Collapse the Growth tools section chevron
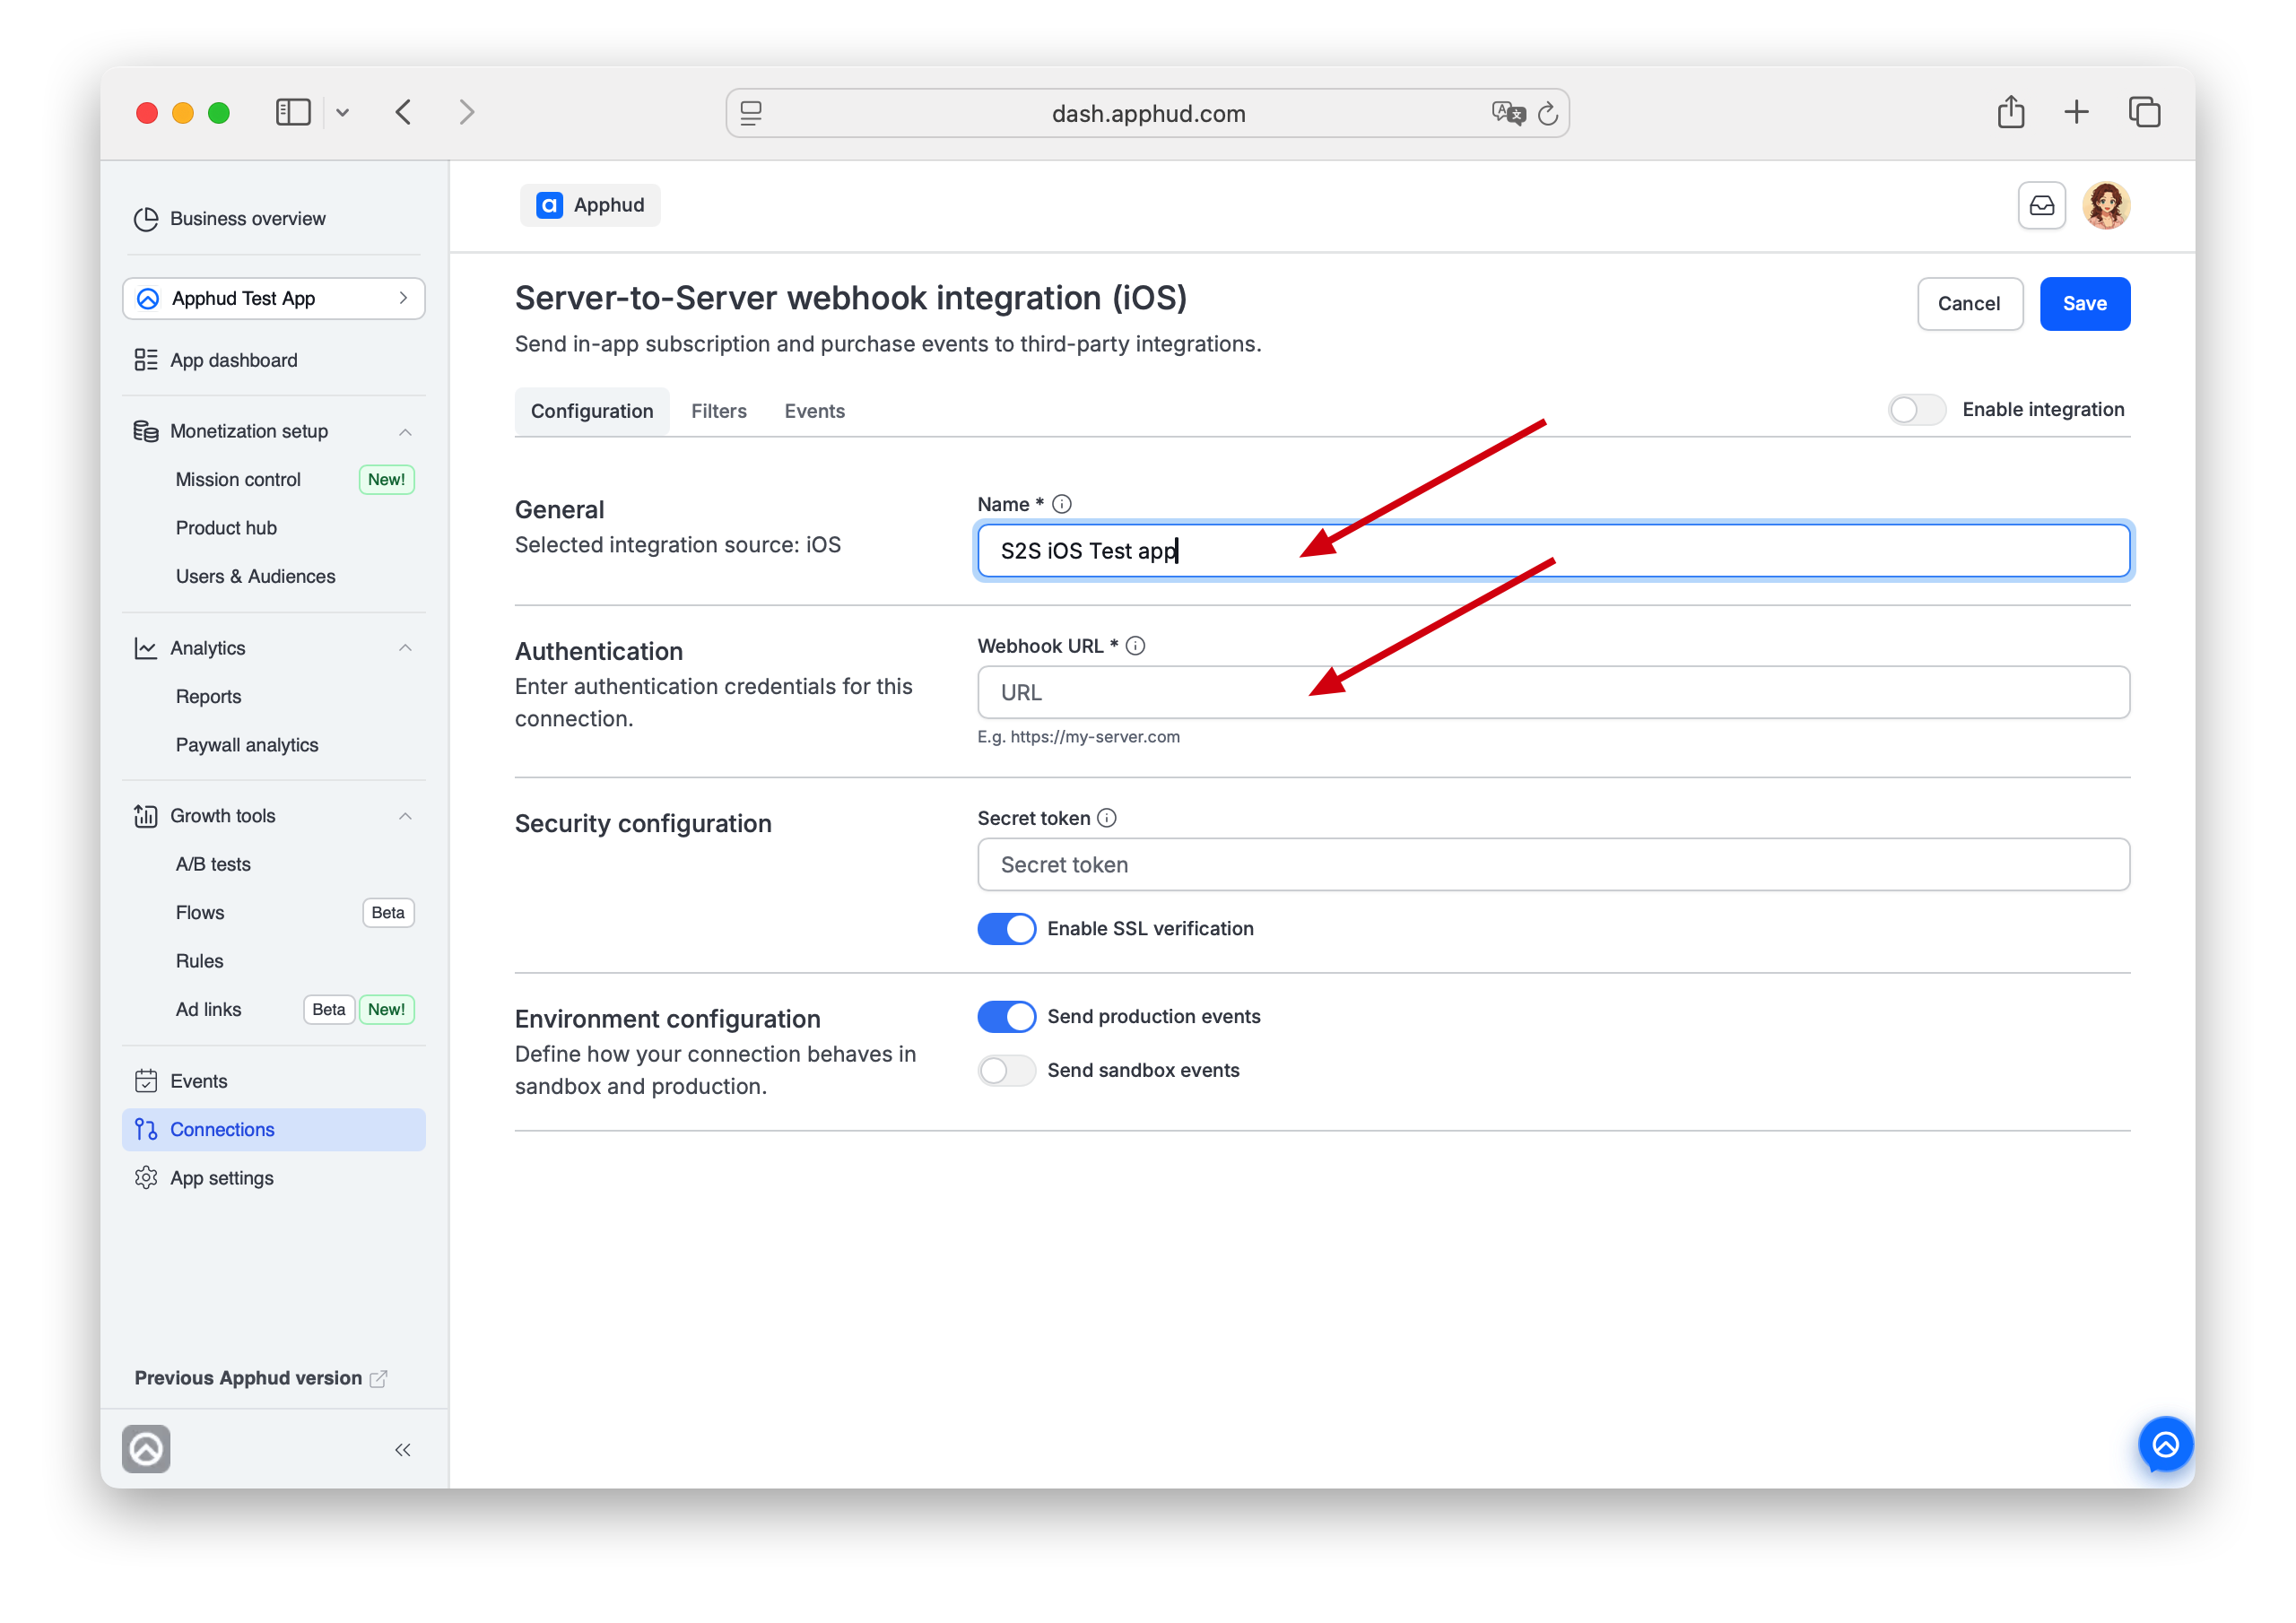 [405, 816]
